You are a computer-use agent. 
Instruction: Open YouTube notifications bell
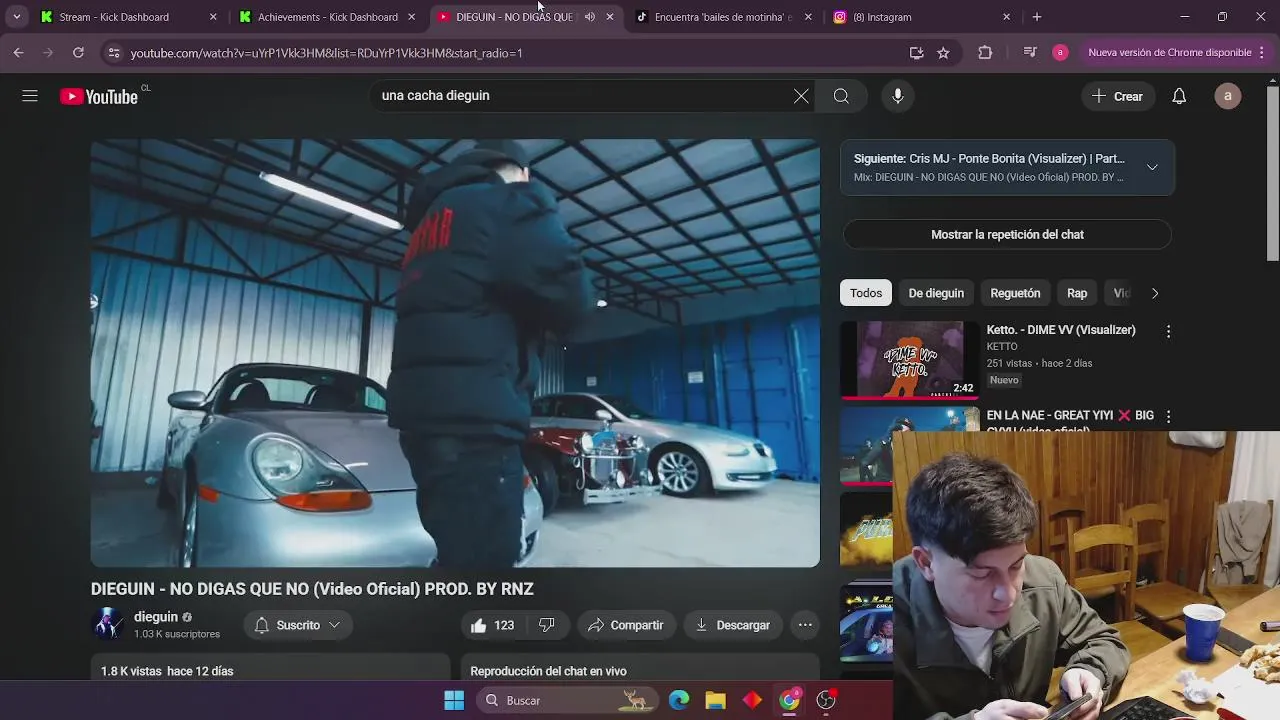click(1179, 96)
